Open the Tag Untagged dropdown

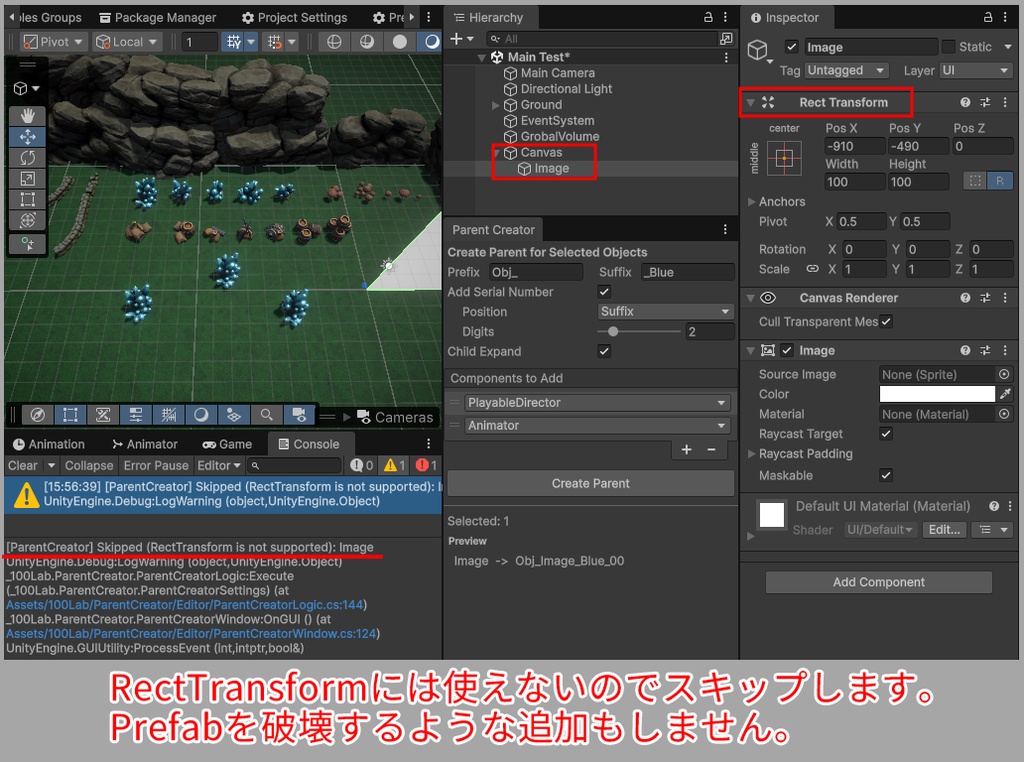846,71
